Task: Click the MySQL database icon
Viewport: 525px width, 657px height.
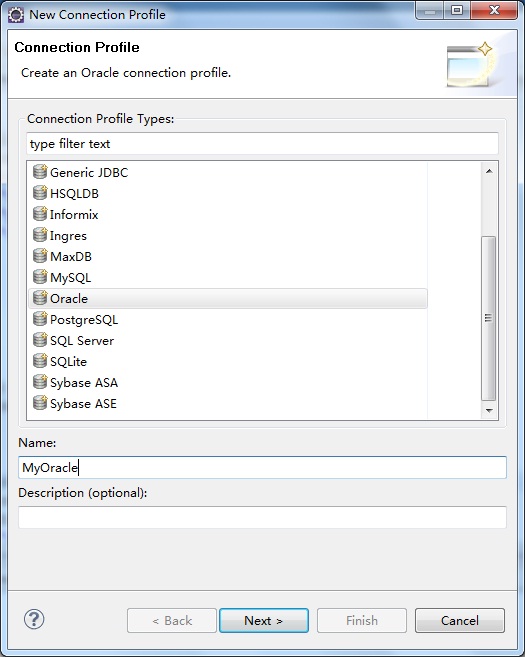Action: point(40,276)
